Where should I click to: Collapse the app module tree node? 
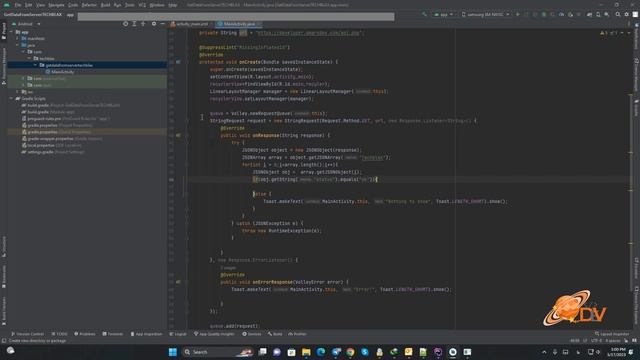pyautogui.click(x=12, y=32)
